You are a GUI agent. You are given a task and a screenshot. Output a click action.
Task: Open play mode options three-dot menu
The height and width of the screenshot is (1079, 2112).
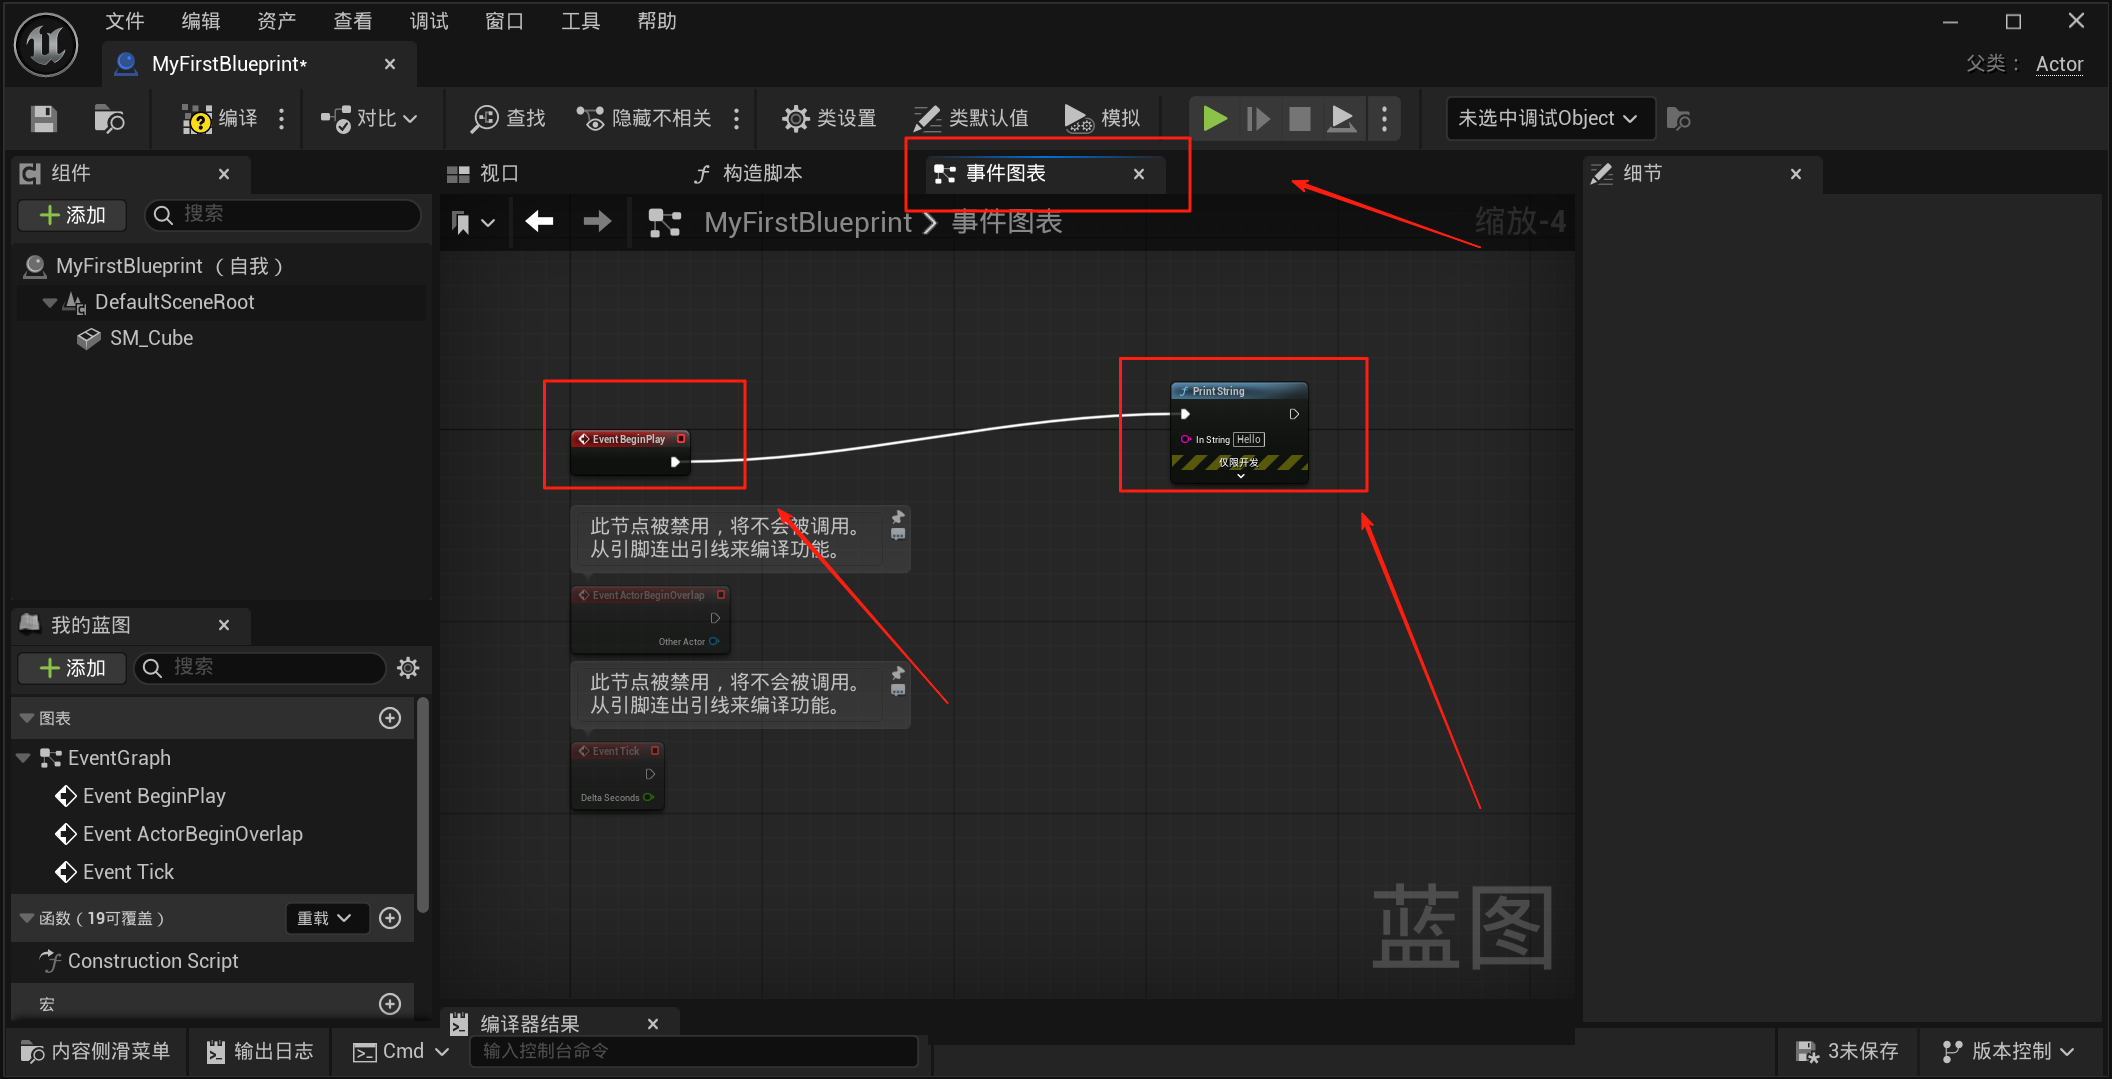1384,119
